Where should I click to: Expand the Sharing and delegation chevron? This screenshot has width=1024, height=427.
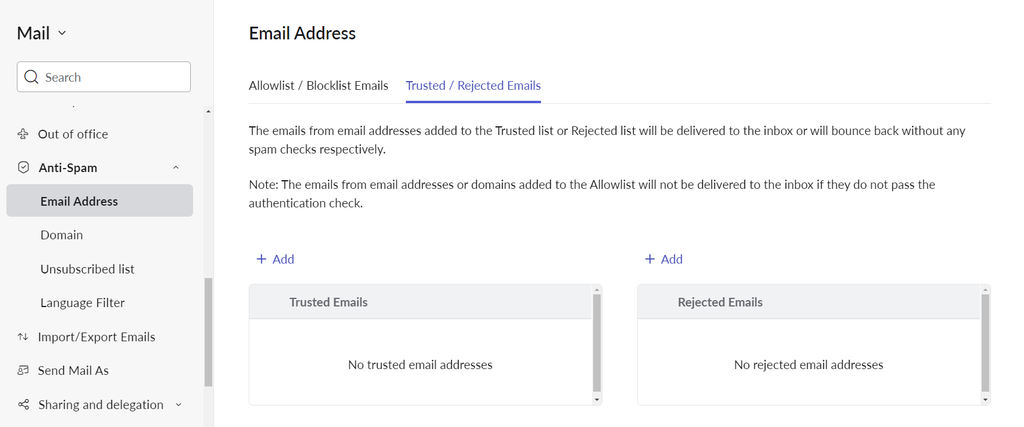pyautogui.click(x=178, y=405)
